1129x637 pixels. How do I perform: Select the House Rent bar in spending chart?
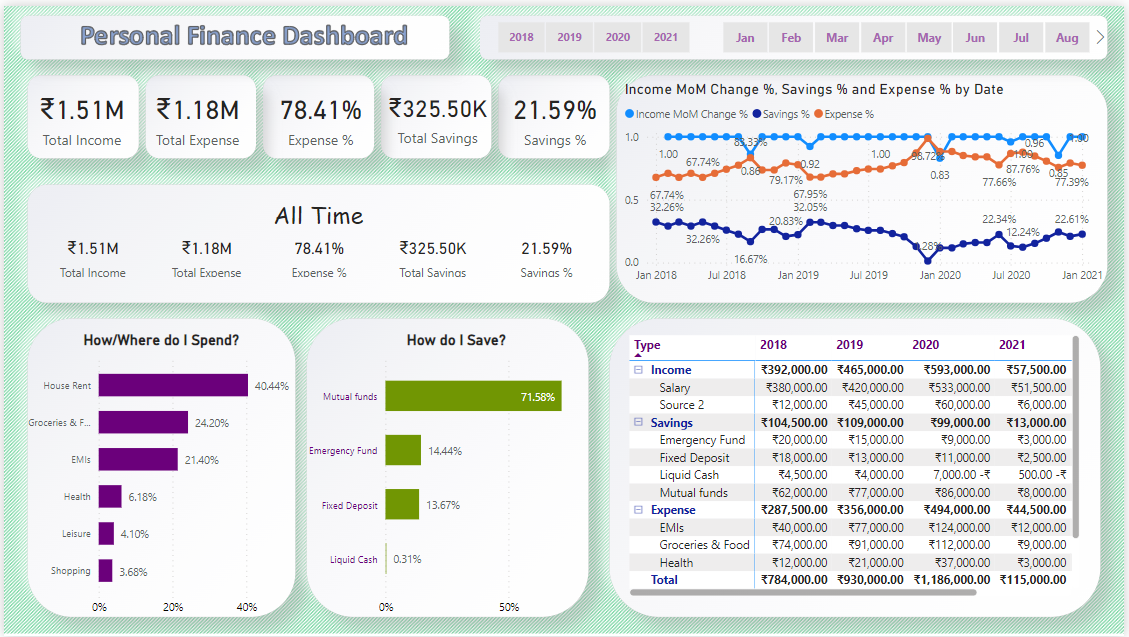[x=175, y=385]
